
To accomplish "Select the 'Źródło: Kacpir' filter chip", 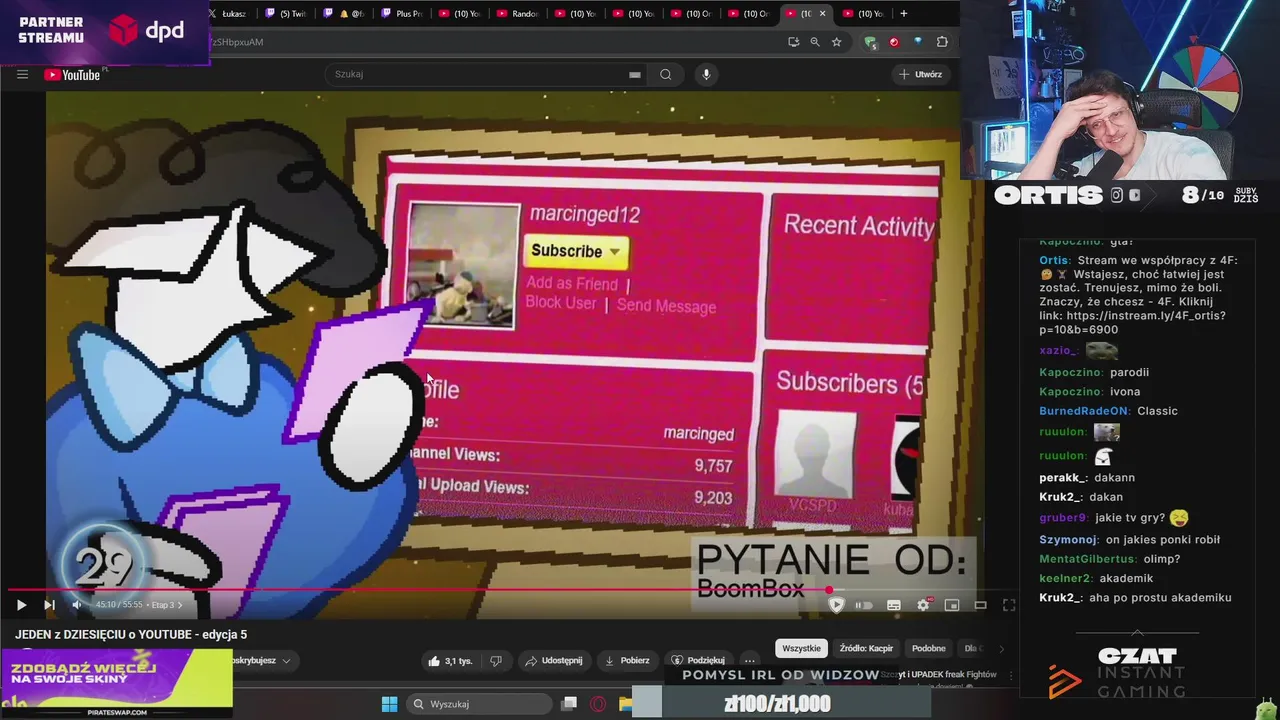I will 866,648.
